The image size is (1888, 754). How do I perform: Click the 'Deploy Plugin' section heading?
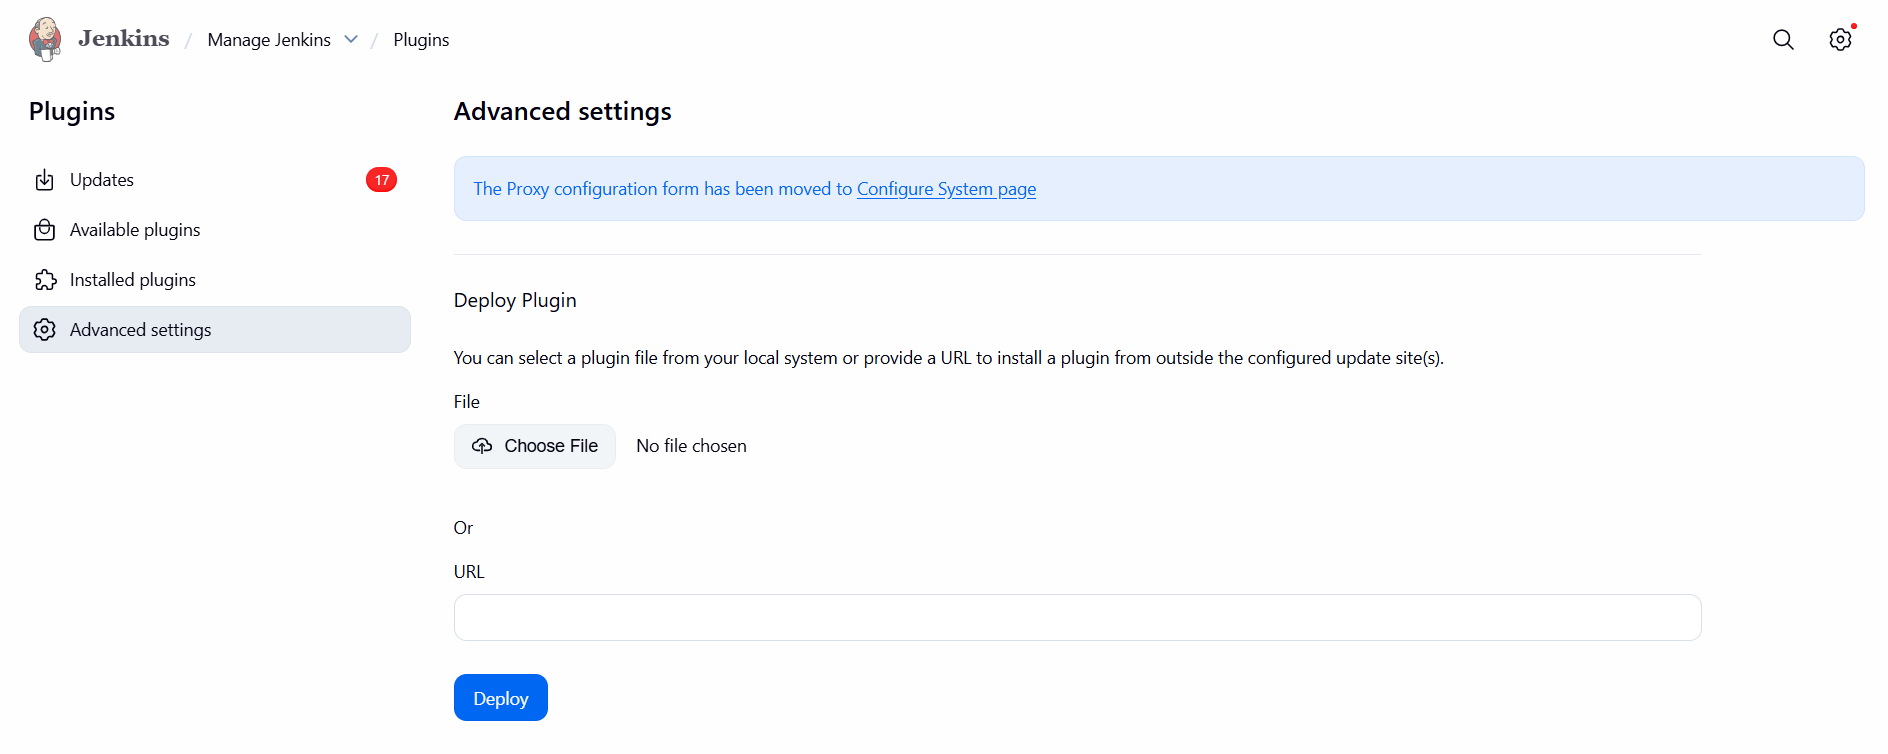[x=515, y=301]
